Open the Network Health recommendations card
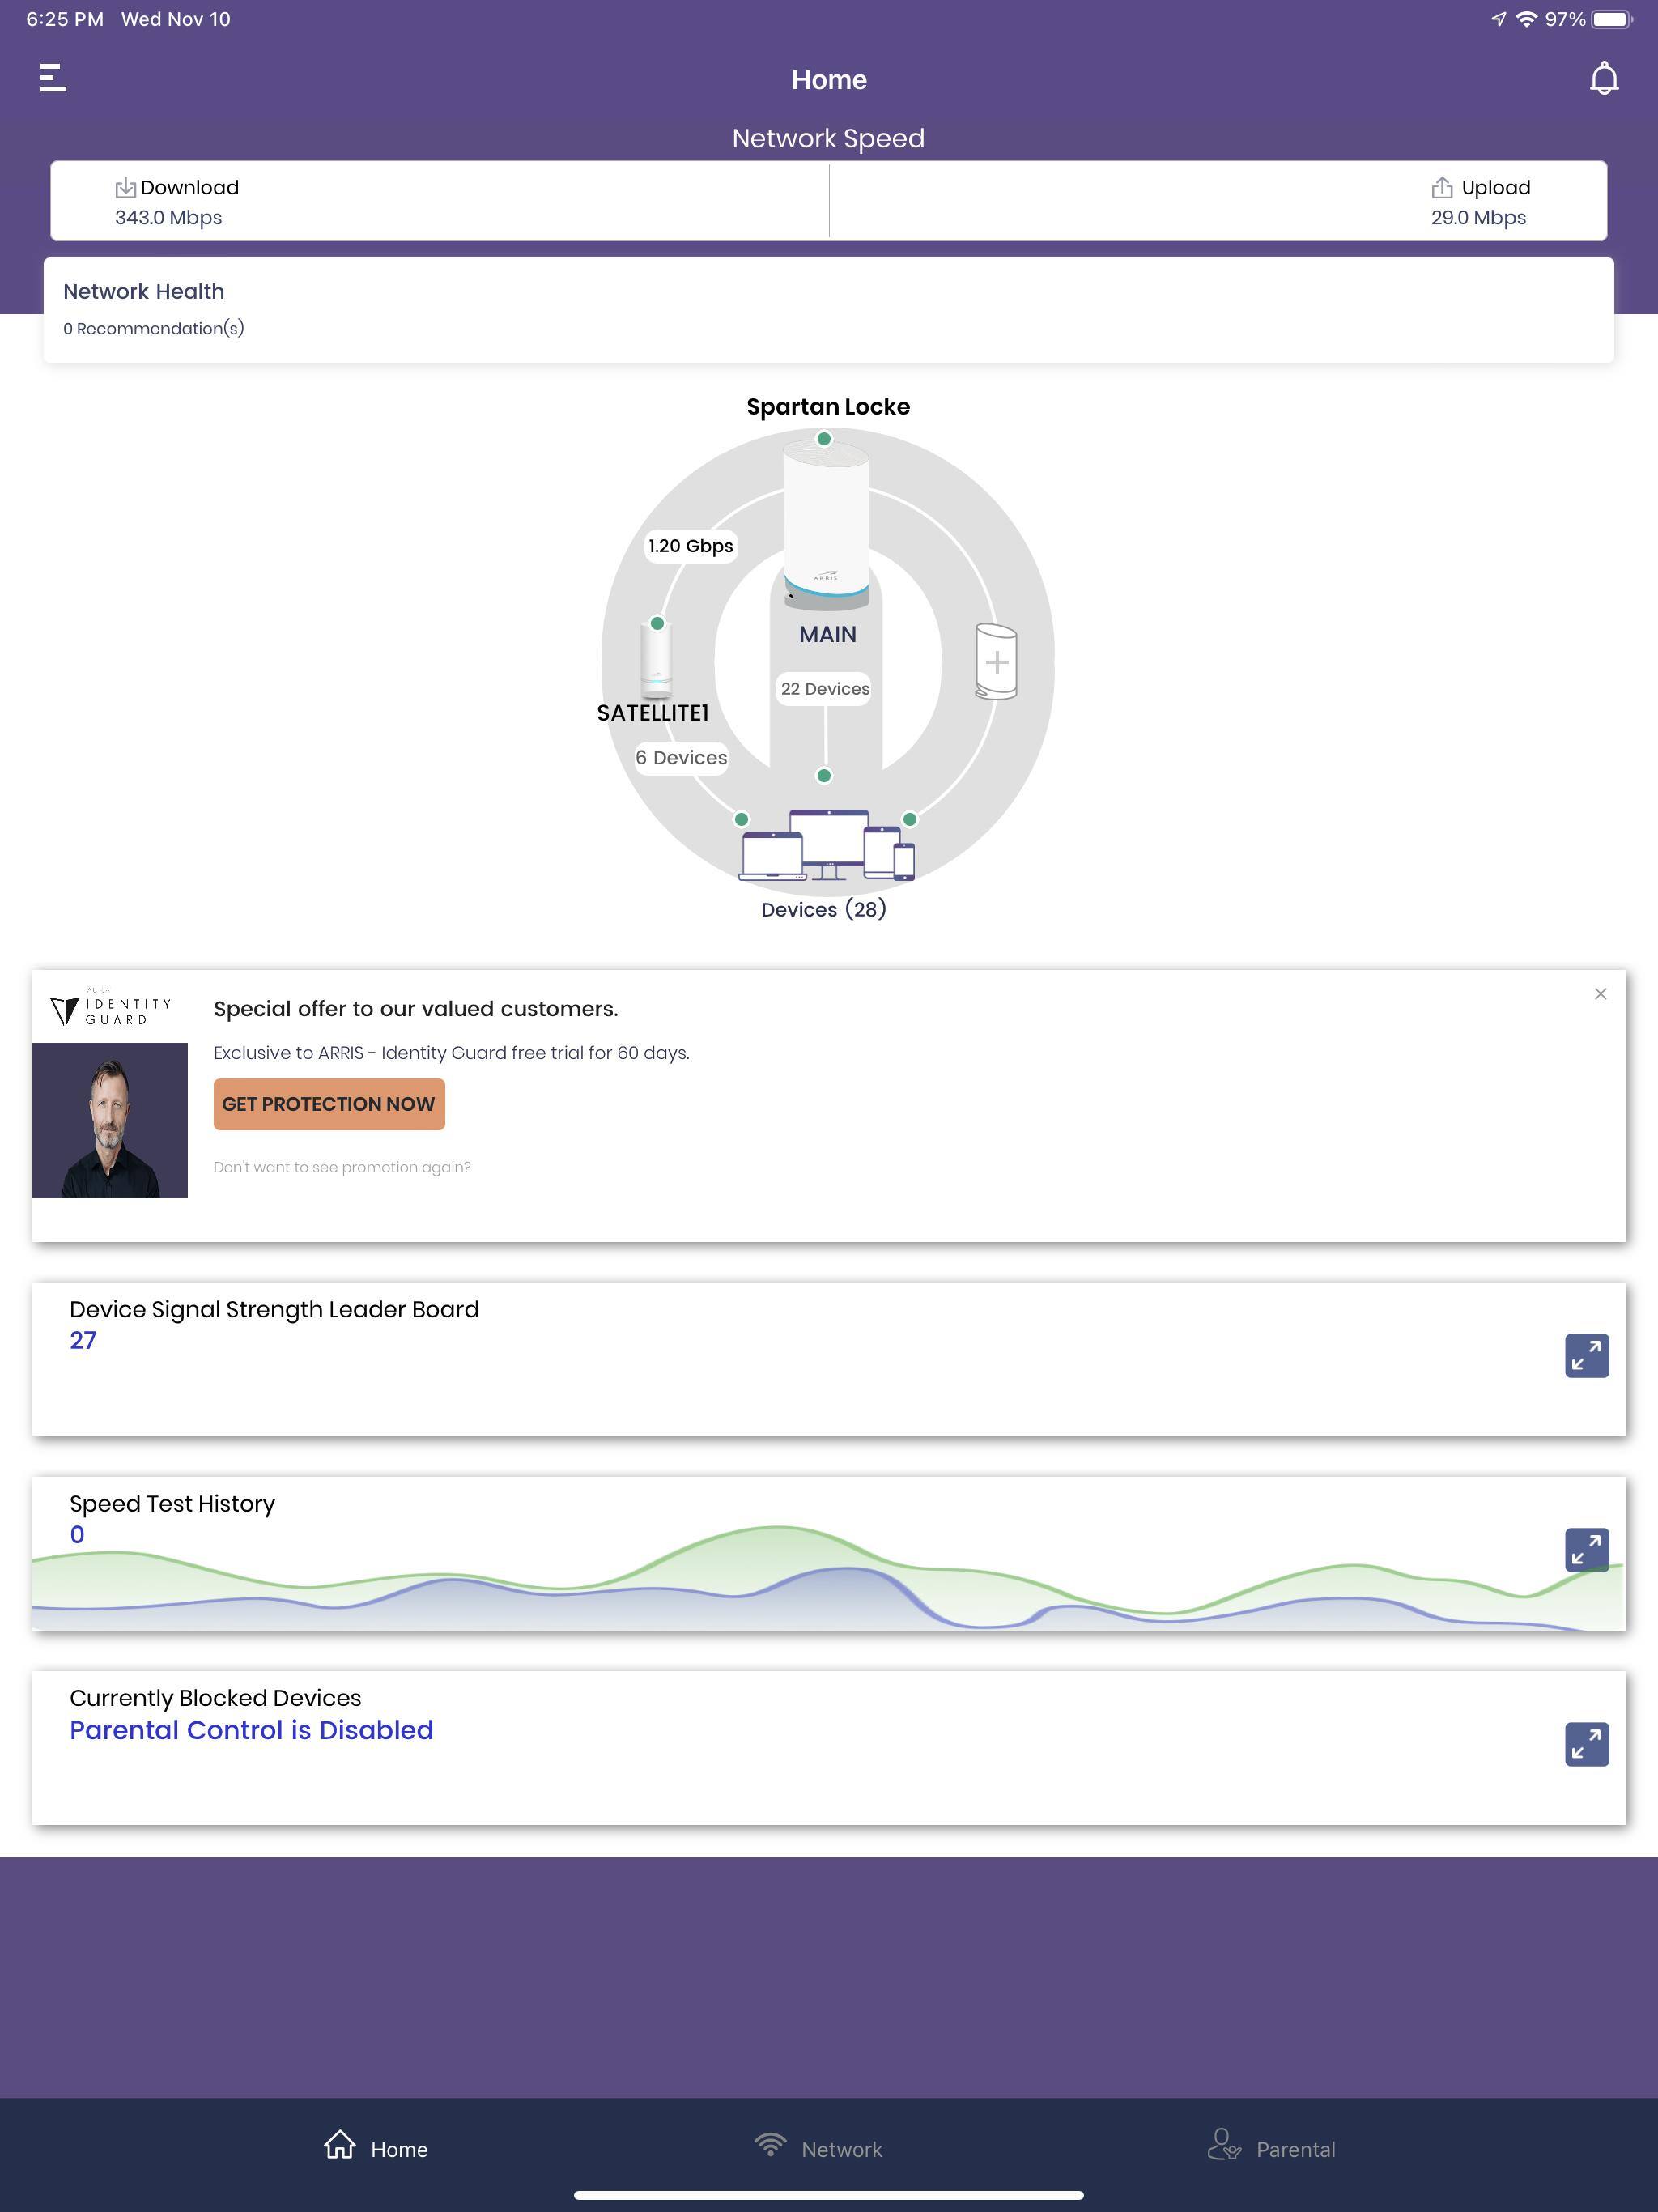The image size is (1658, 2212). [x=828, y=310]
